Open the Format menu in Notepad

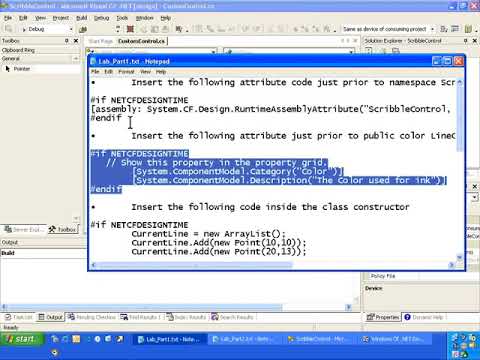(x=126, y=72)
